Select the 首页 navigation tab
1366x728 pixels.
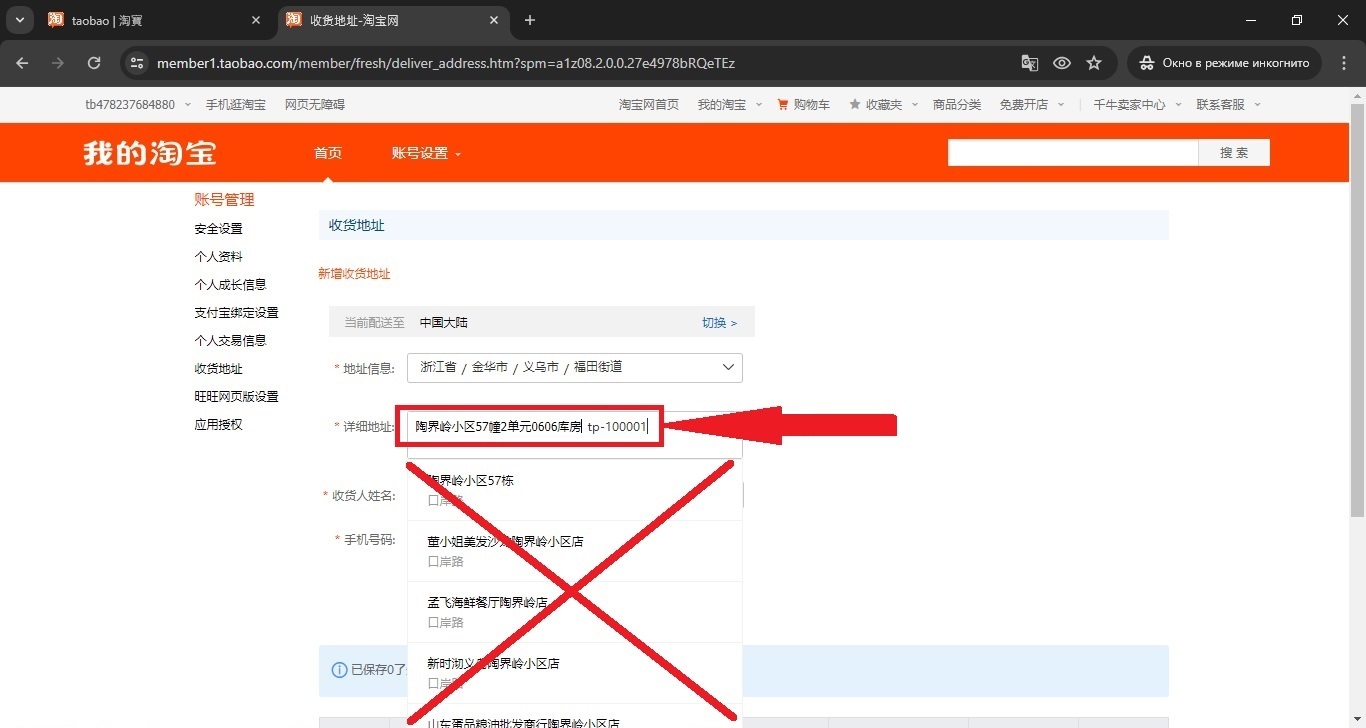click(328, 153)
